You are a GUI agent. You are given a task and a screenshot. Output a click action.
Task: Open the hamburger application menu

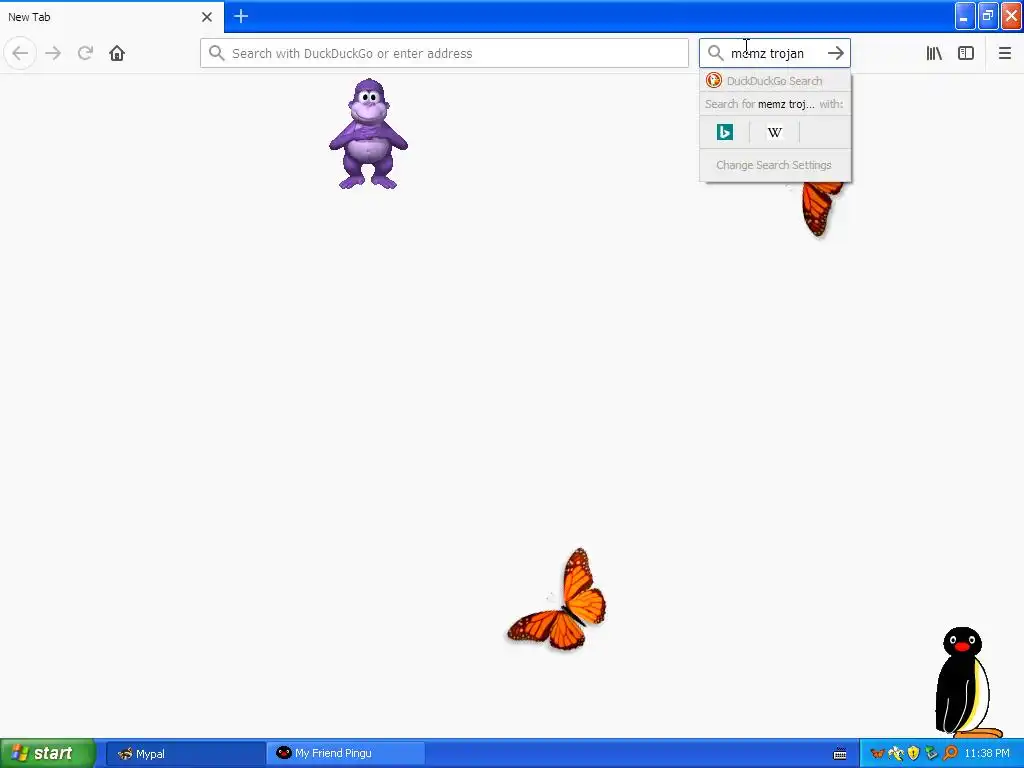tap(1004, 53)
